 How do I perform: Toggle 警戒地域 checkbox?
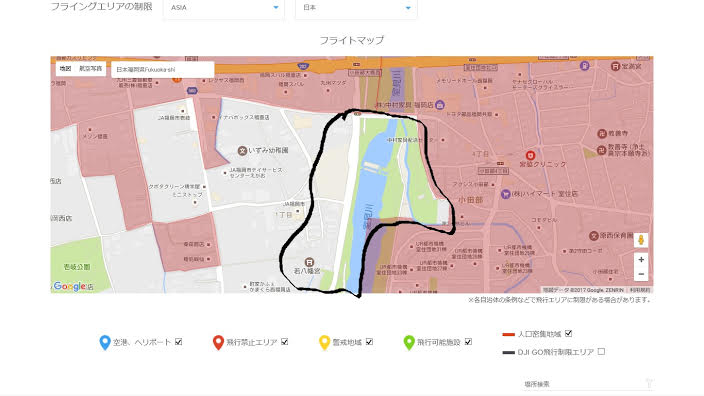coord(369,342)
